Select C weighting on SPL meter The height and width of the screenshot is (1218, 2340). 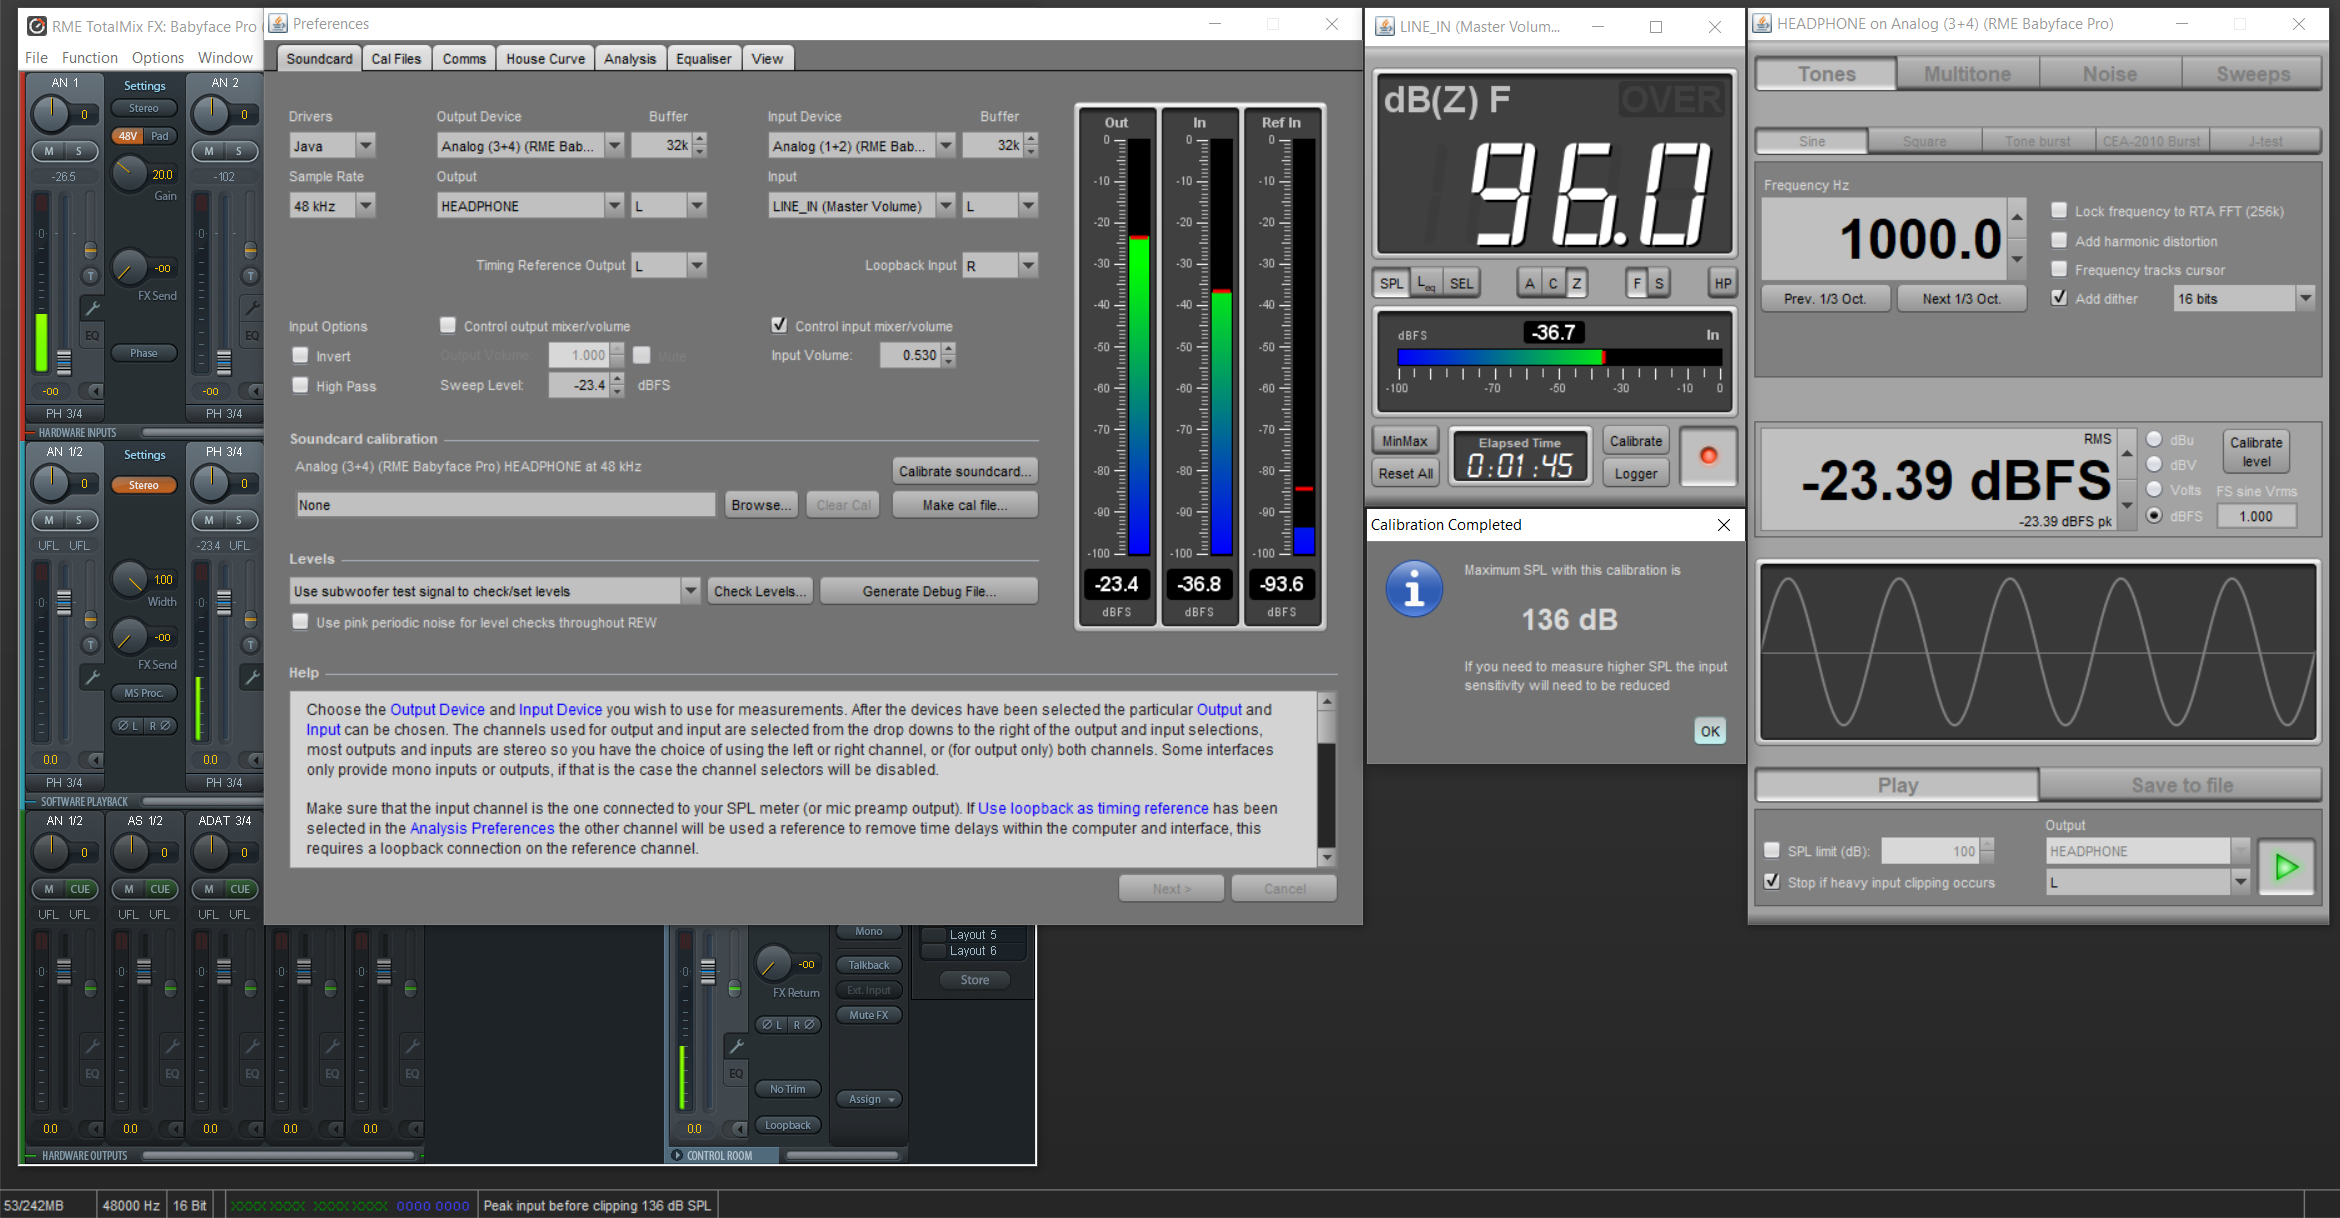(1553, 284)
